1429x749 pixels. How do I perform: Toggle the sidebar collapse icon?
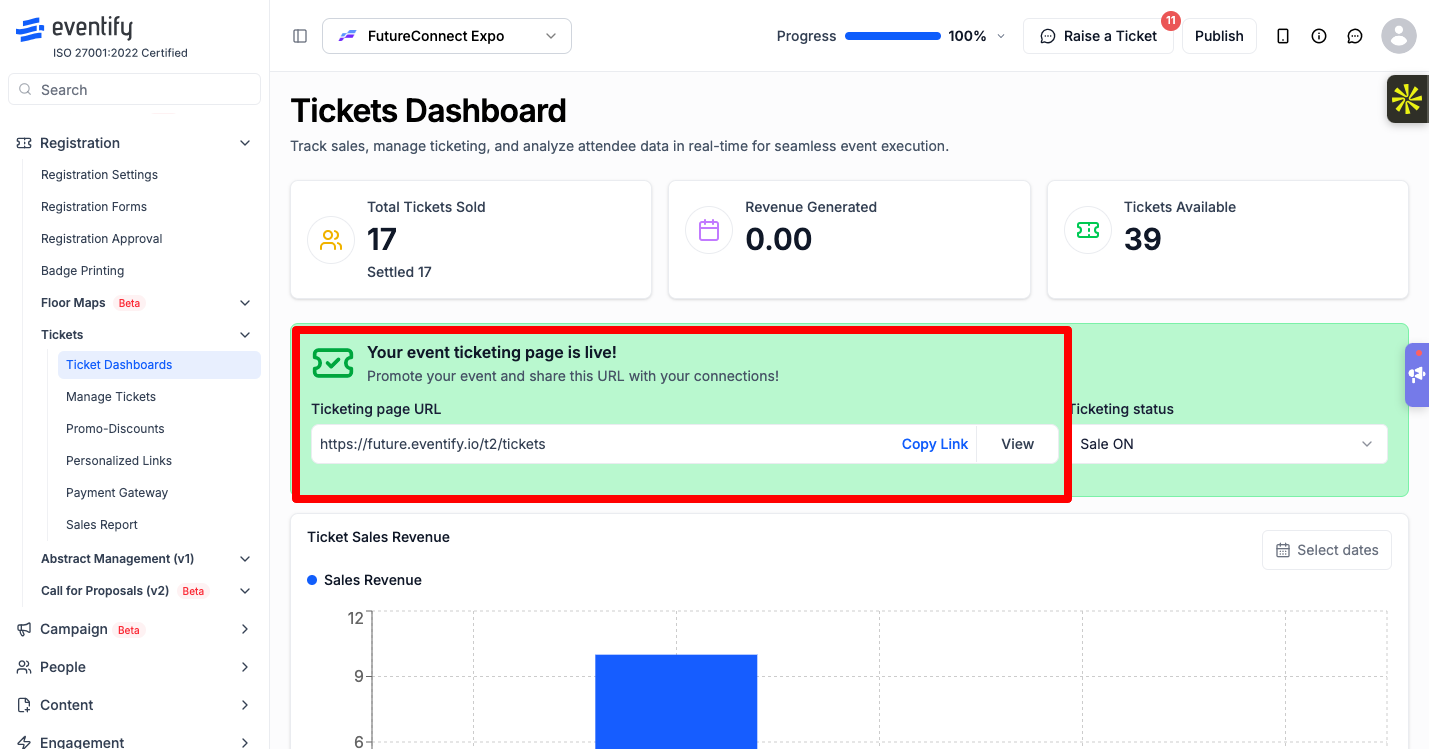[300, 36]
